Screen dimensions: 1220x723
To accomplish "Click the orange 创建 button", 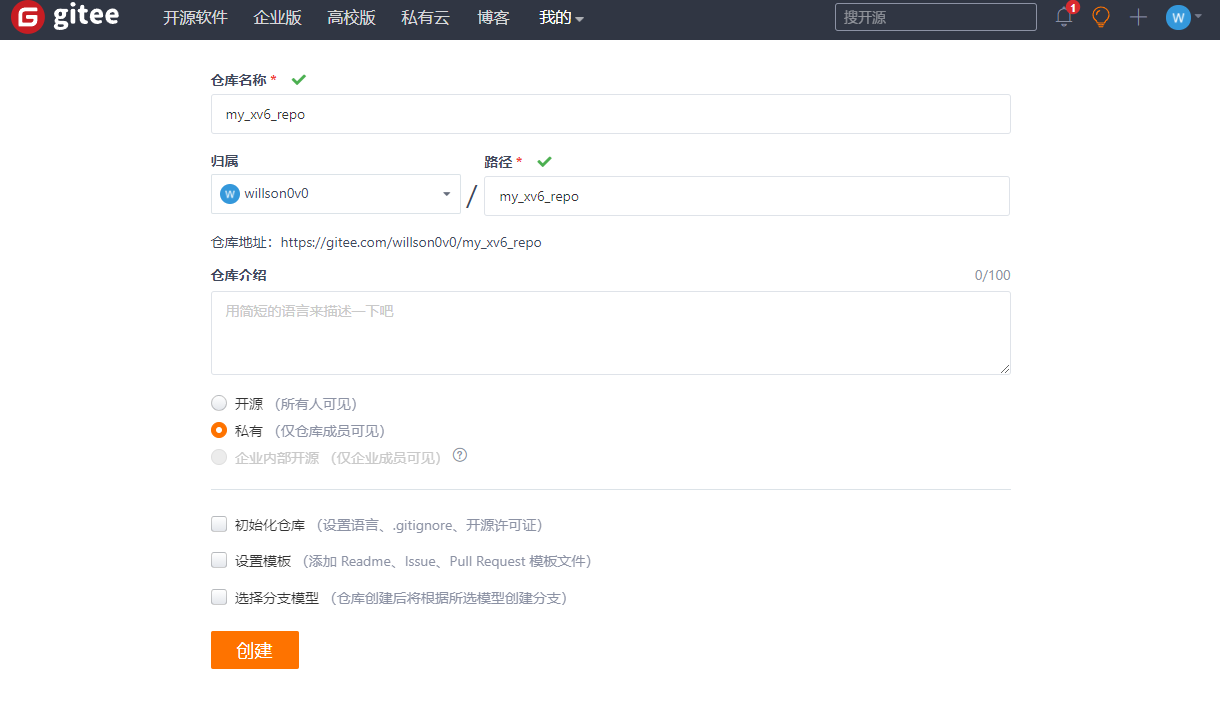I will [x=254, y=650].
